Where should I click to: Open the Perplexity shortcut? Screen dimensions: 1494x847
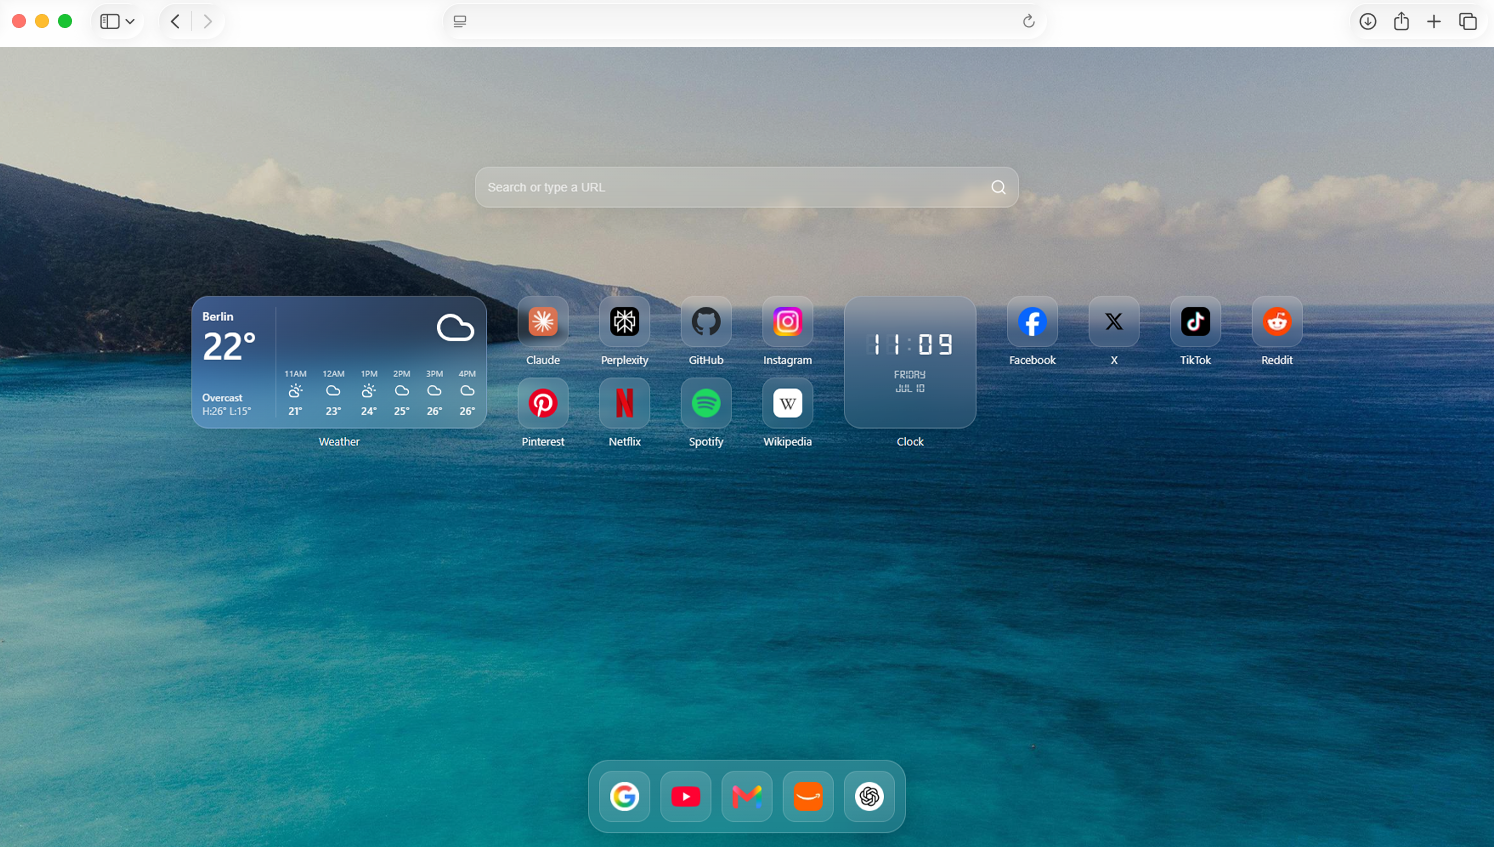(624, 322)
